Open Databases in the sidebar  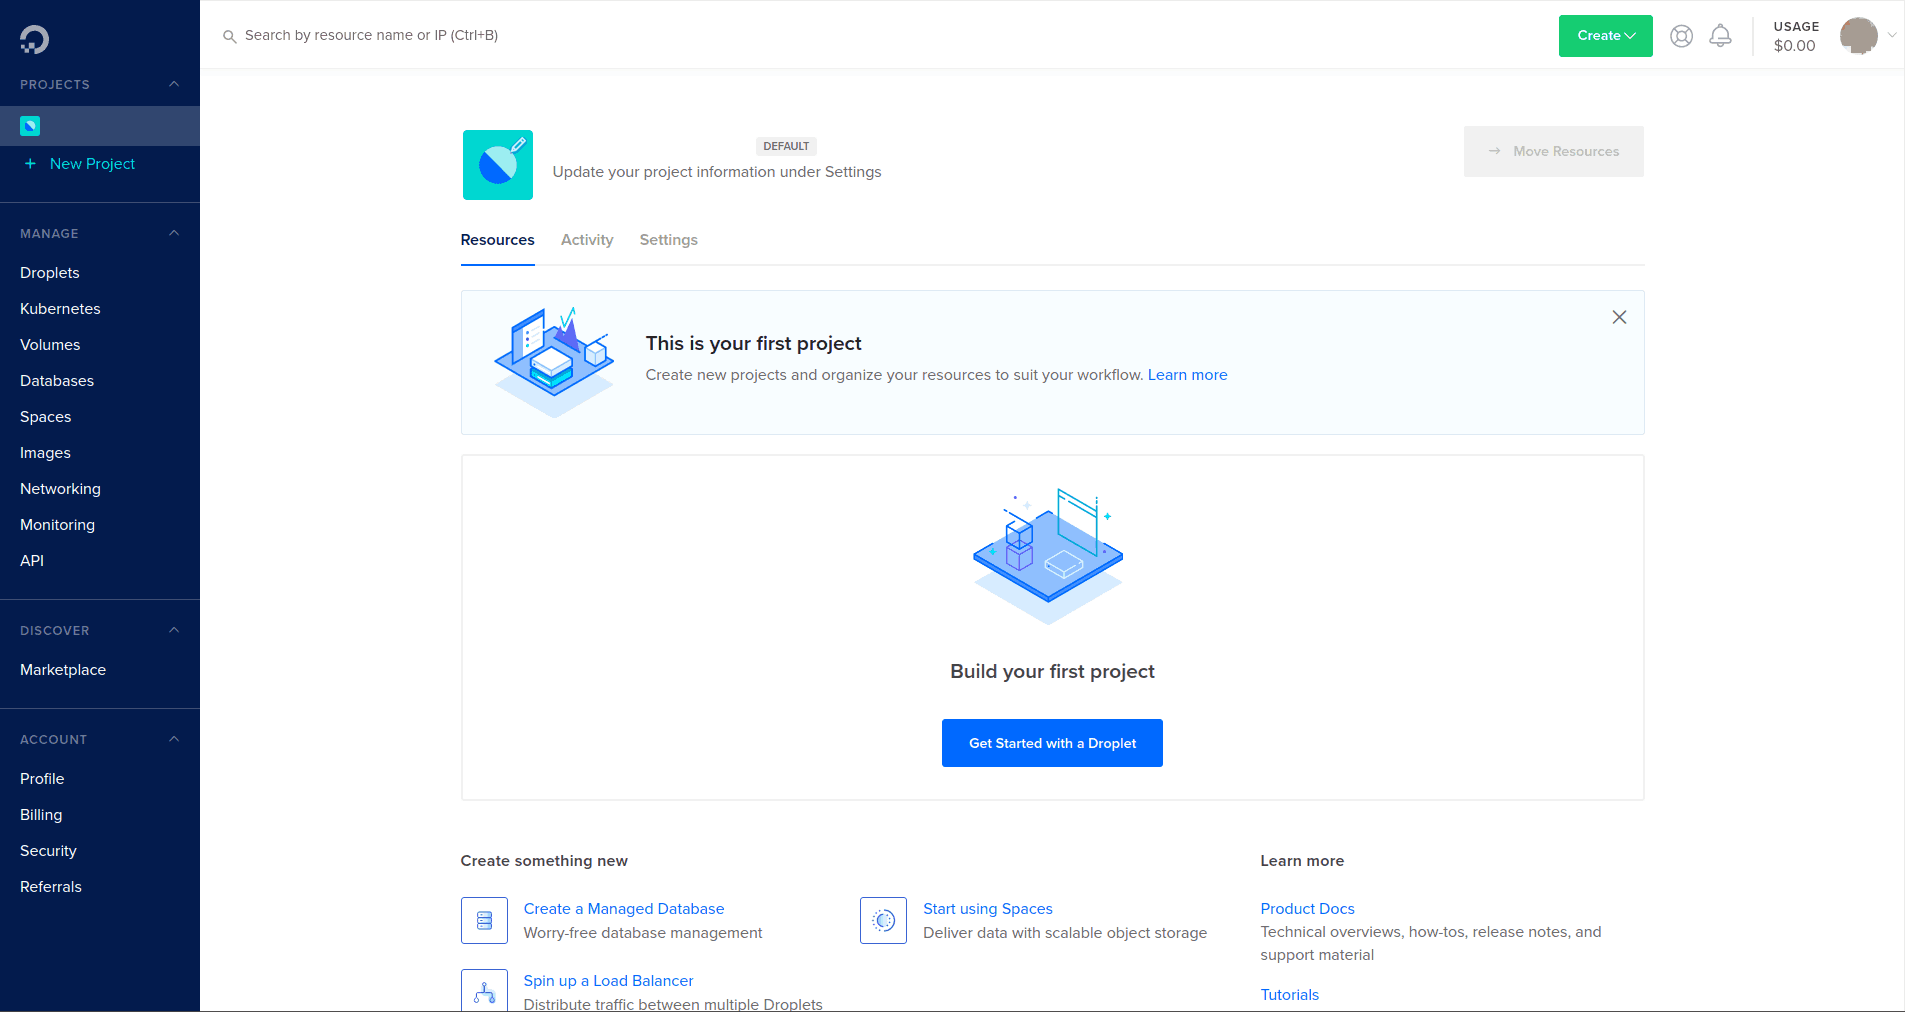click(57, 381)
